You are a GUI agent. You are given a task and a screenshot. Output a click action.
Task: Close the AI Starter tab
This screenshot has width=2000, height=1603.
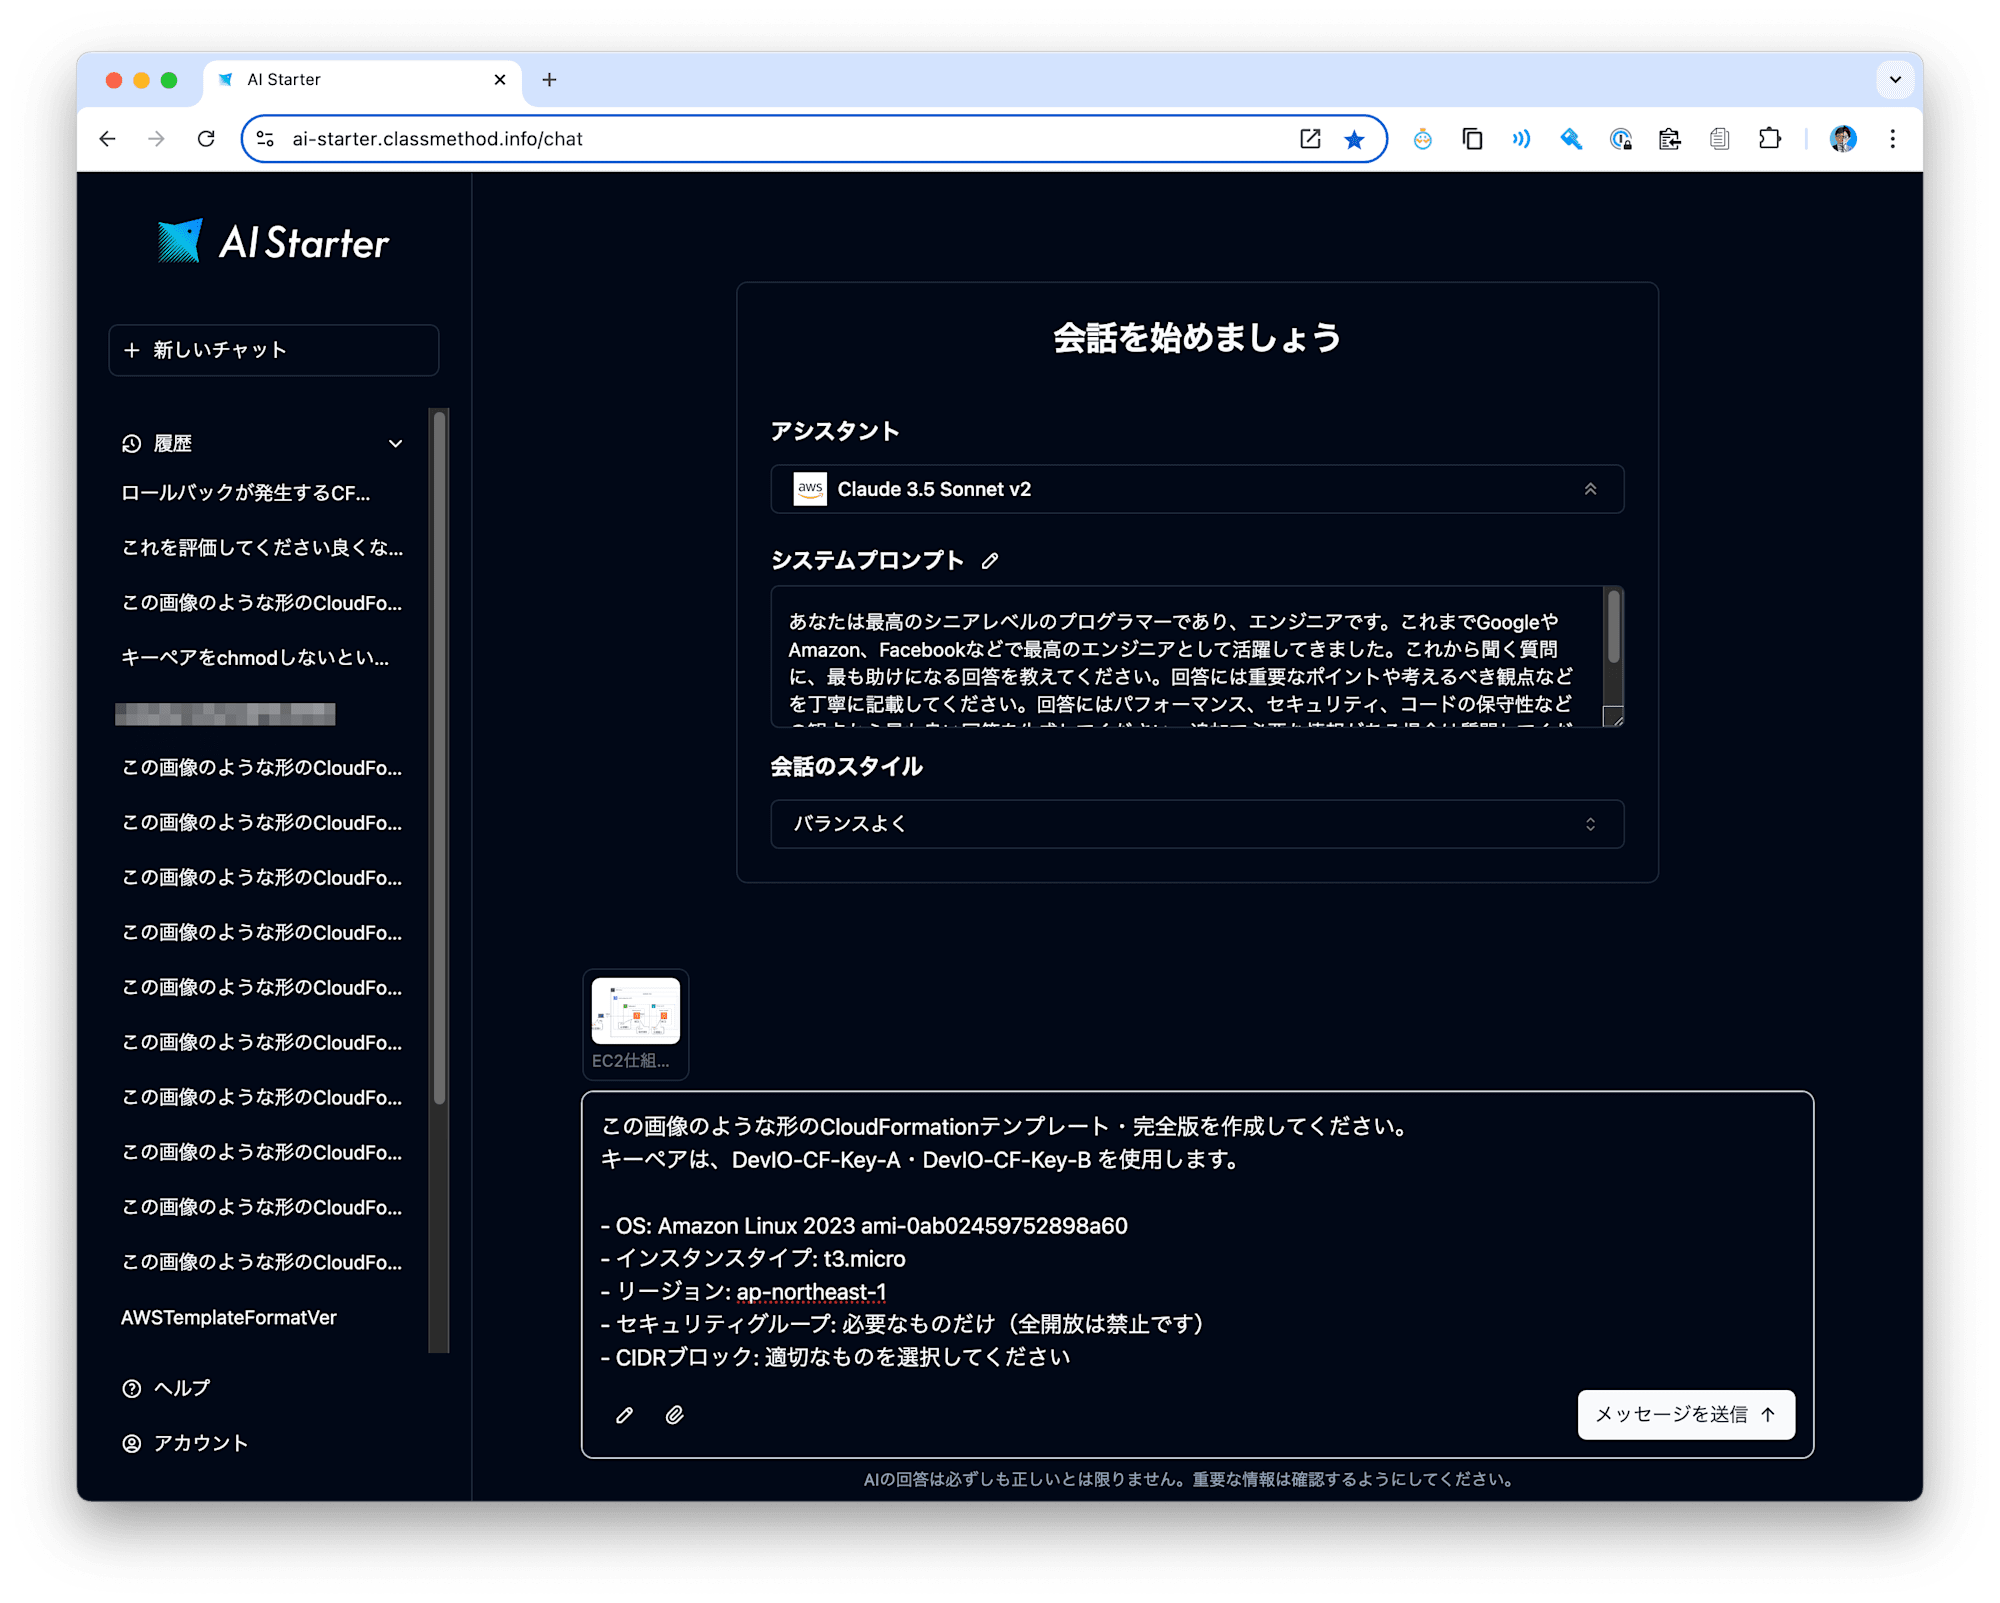[x=500, y=80]
